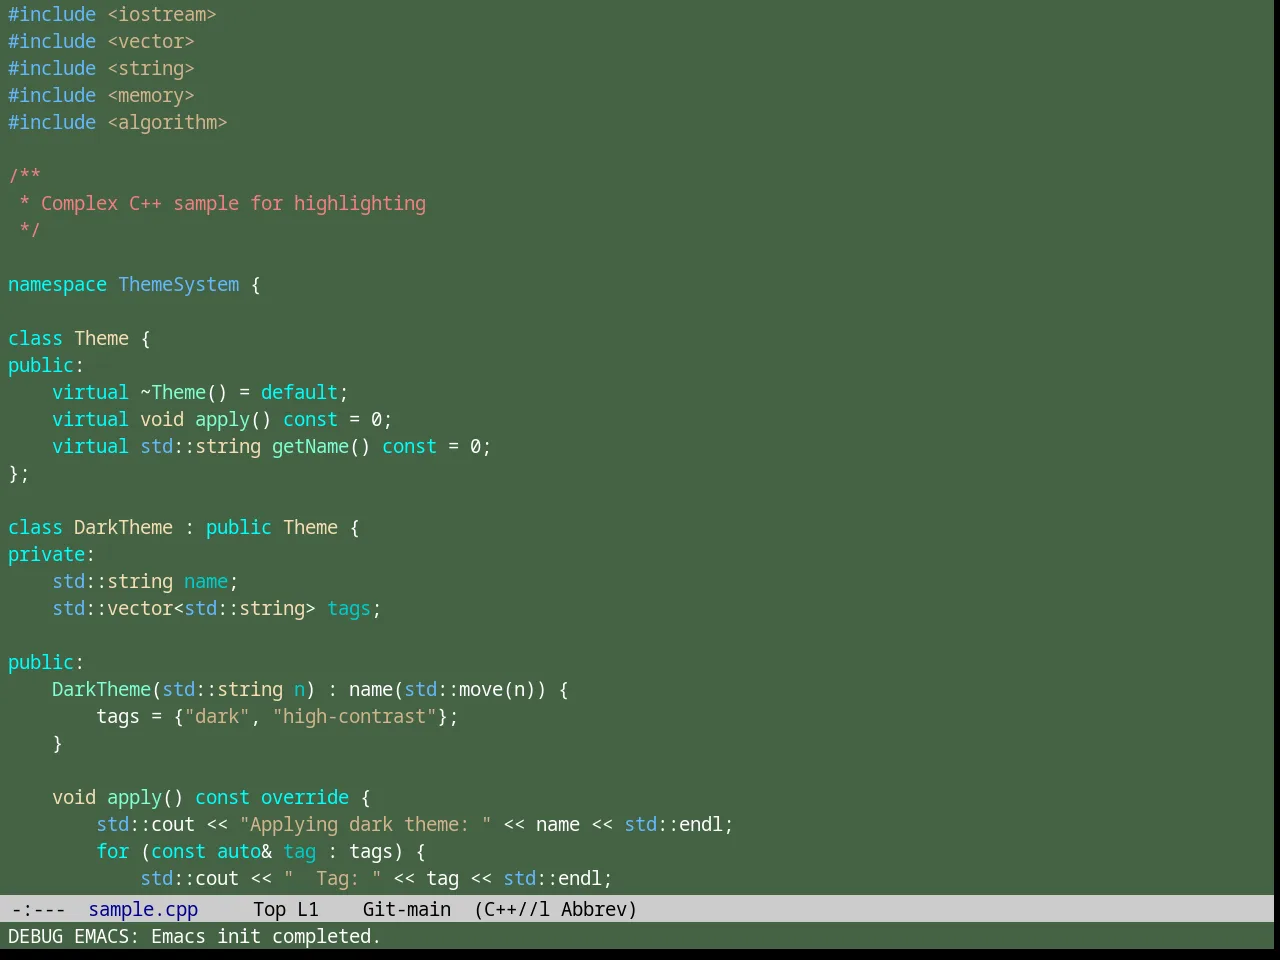This screenshot has height=960, width=1280.
Task: Click 'DarkTheme(' constructor definition
Action: (107, 689)
